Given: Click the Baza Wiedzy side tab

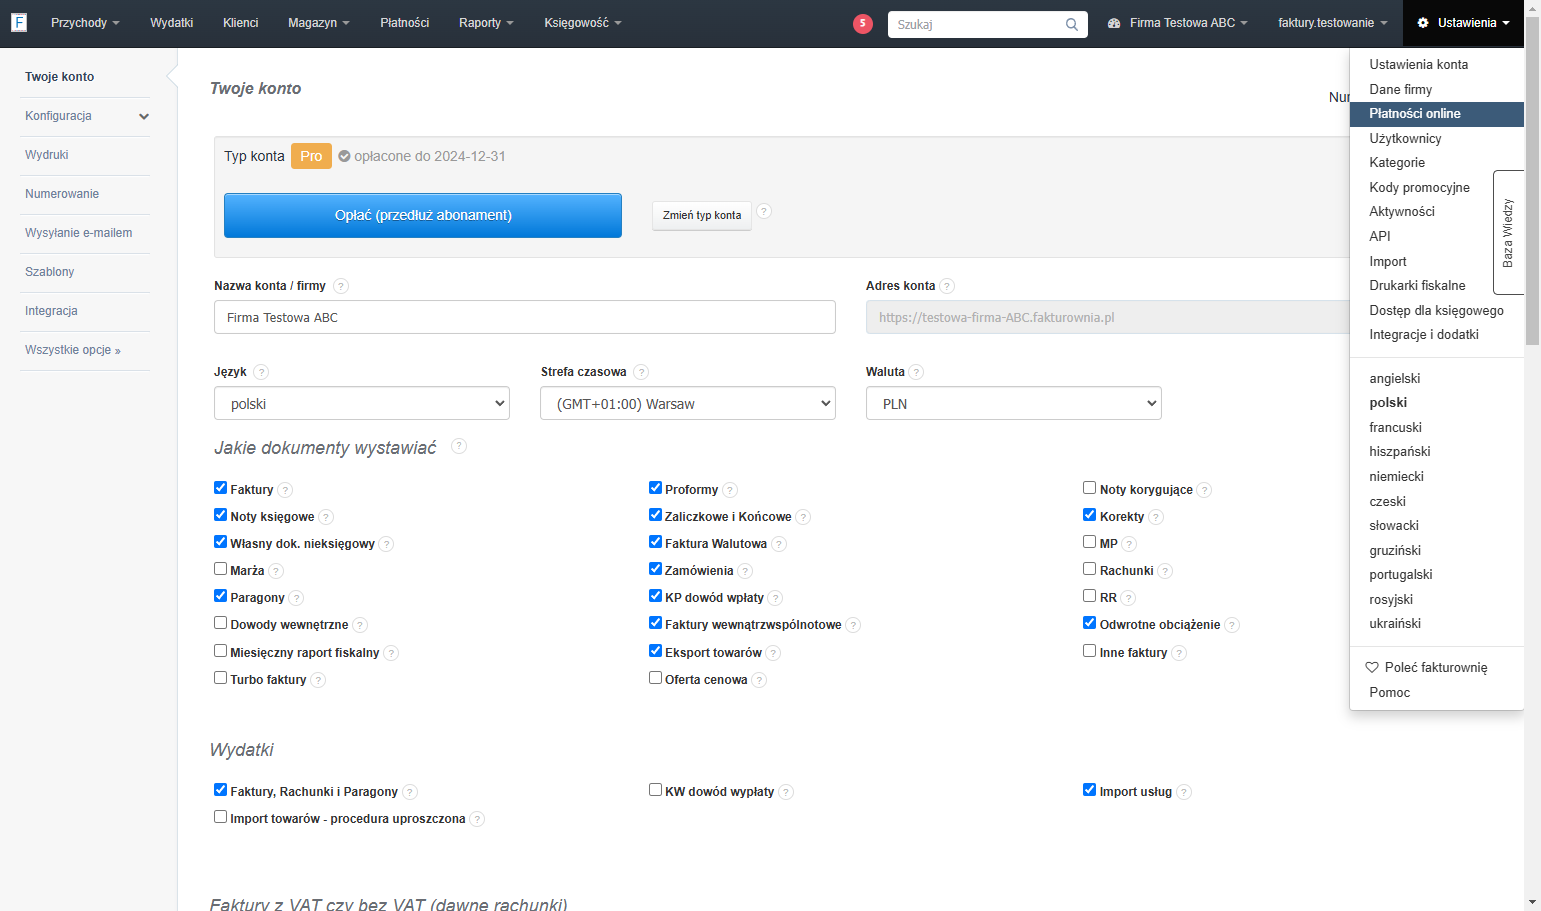Looking at the screenshot, I should coord(1508,232).
